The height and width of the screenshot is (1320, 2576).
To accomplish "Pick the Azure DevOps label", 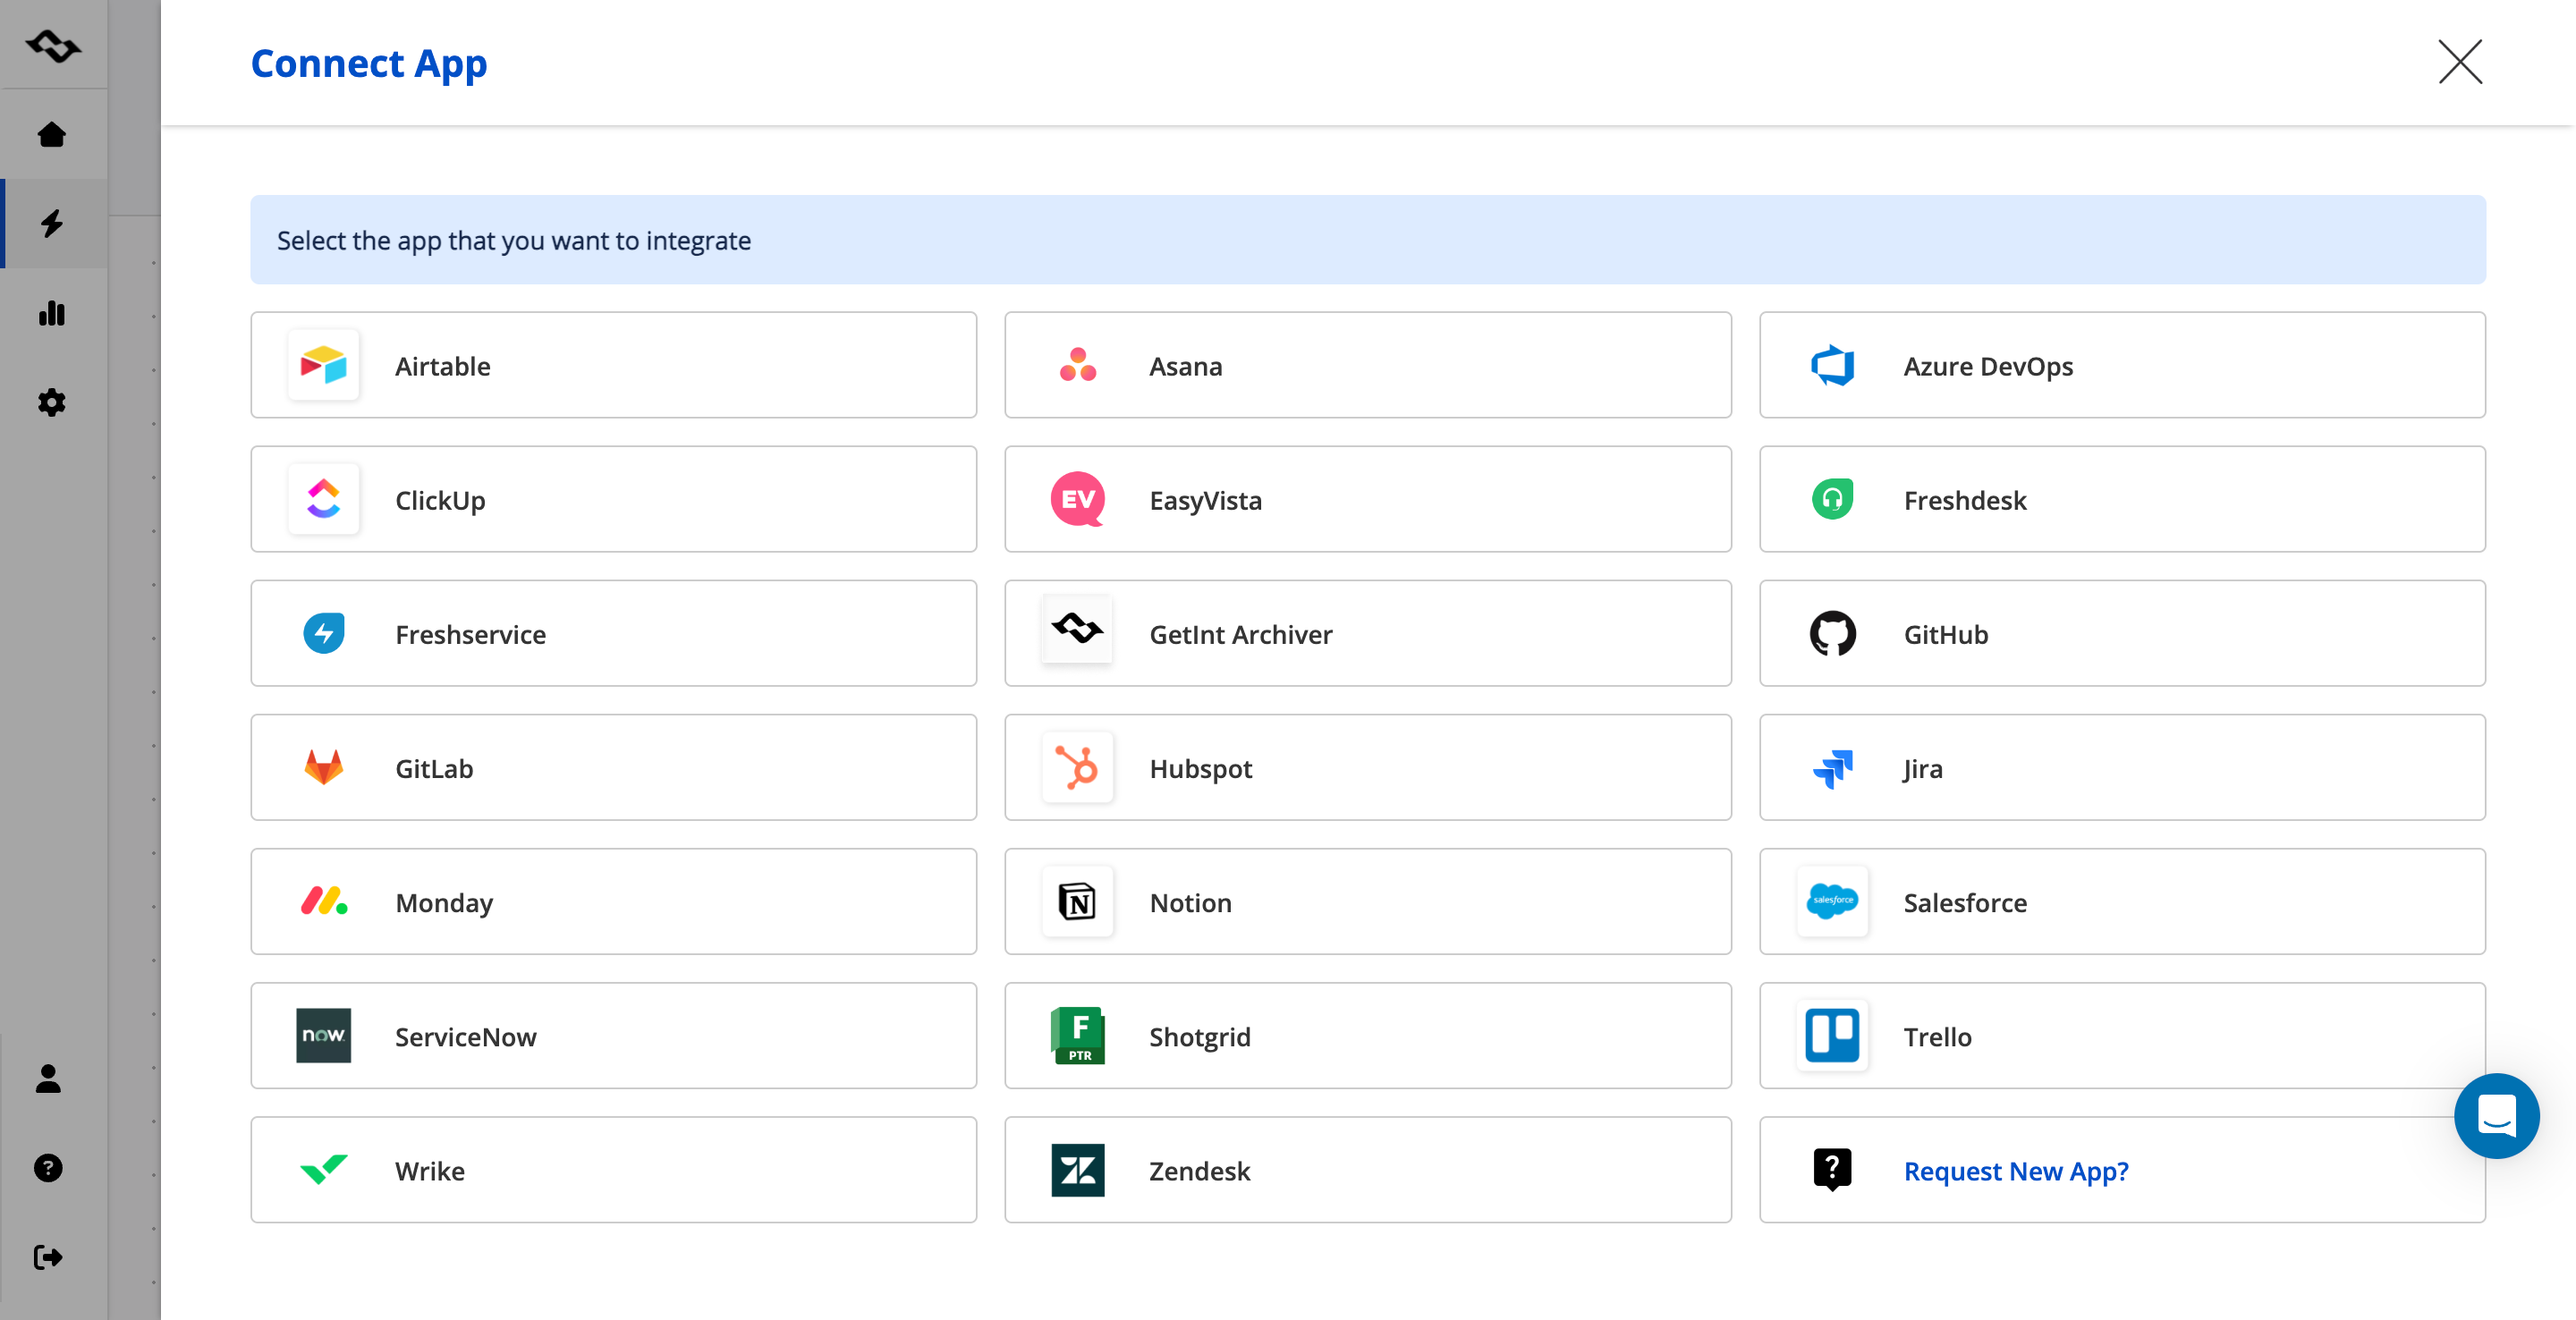I will (x=1988, y=366).
